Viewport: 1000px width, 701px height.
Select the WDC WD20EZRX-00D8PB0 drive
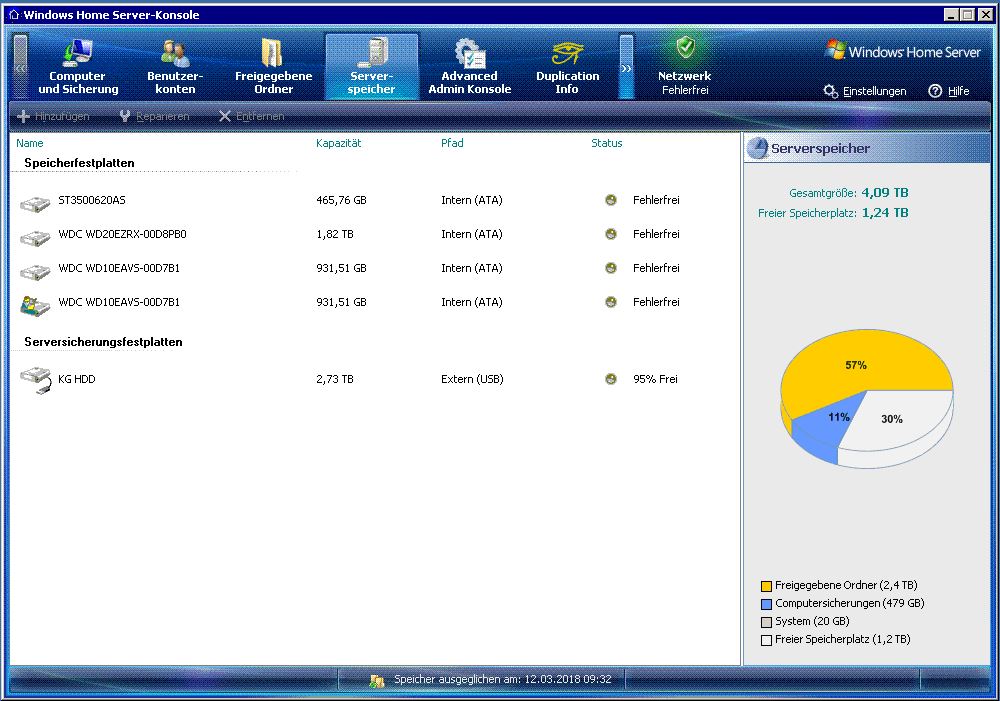(122, 235)
